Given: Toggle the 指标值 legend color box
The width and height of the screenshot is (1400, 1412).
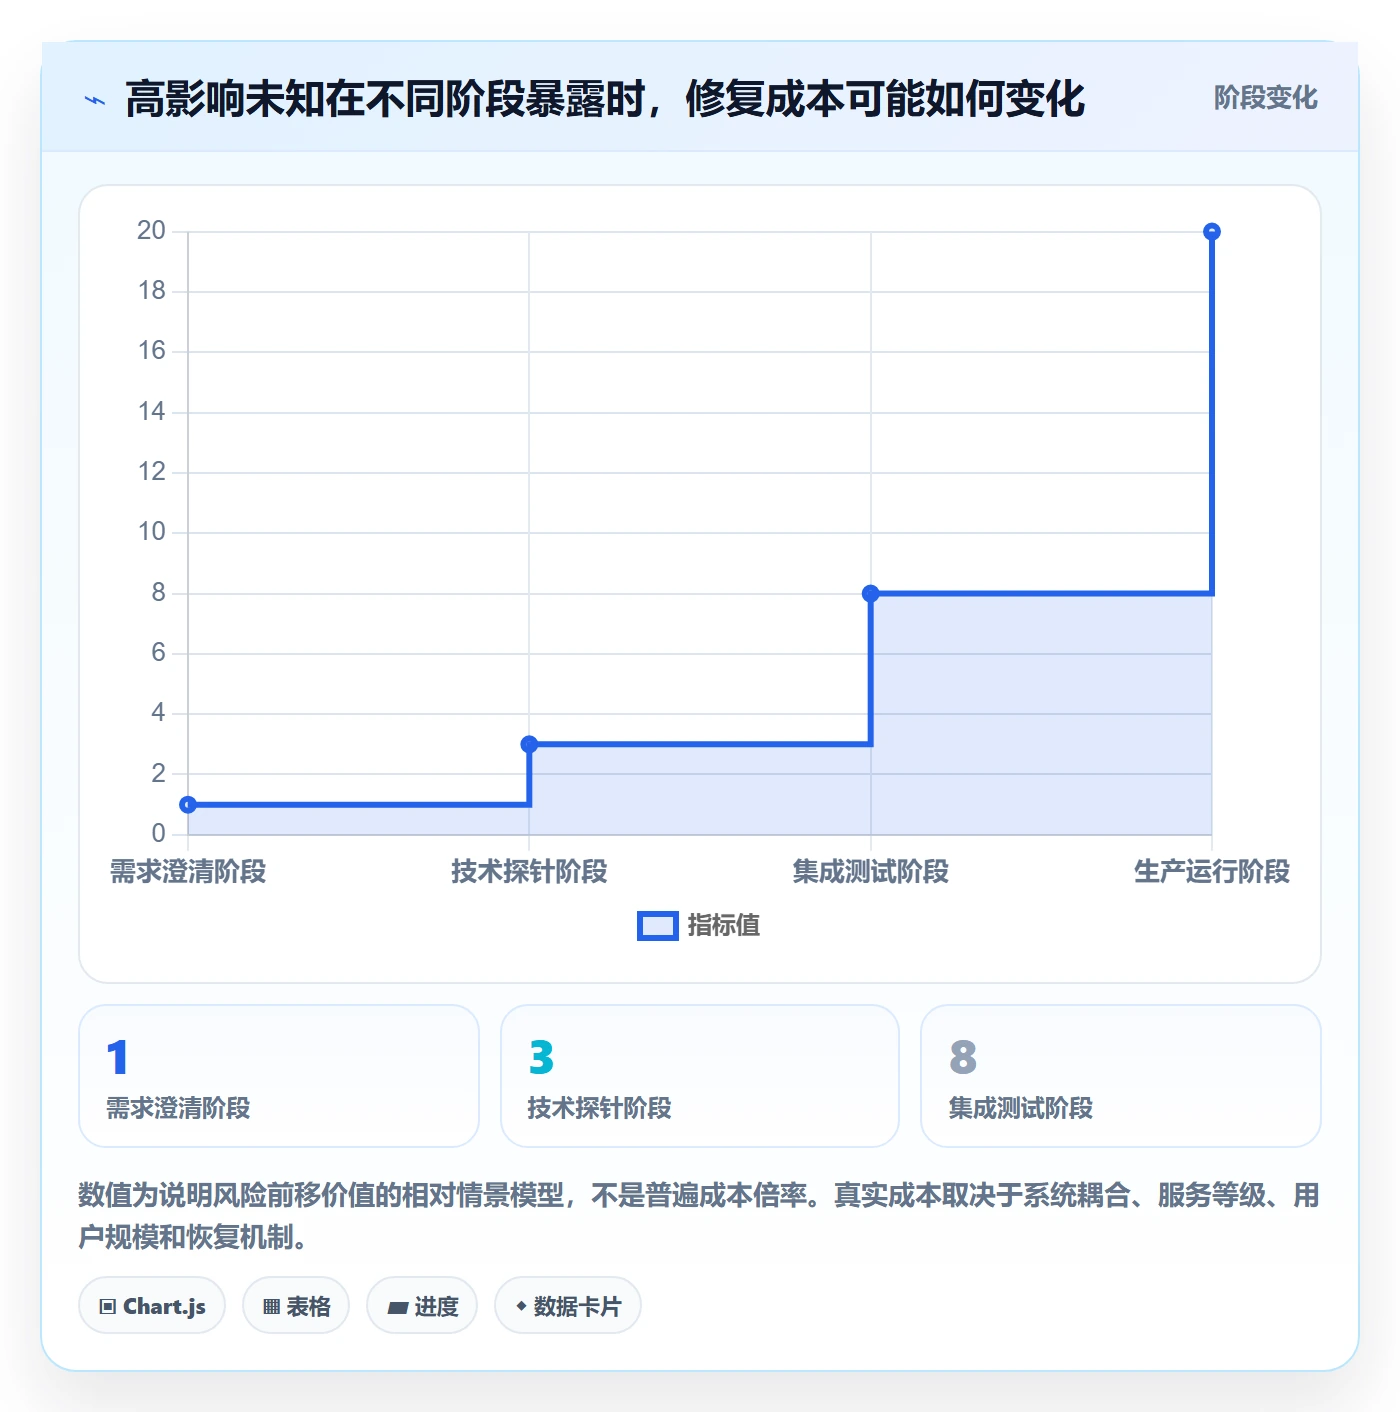Looking at the screenshot, I should 658,926.
